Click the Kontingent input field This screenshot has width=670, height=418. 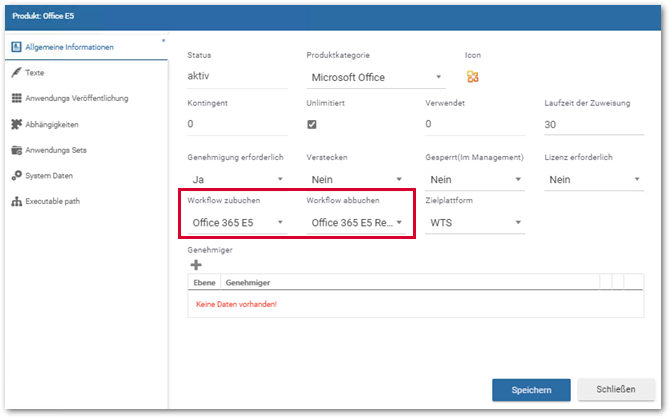click(x=237, y=124)
